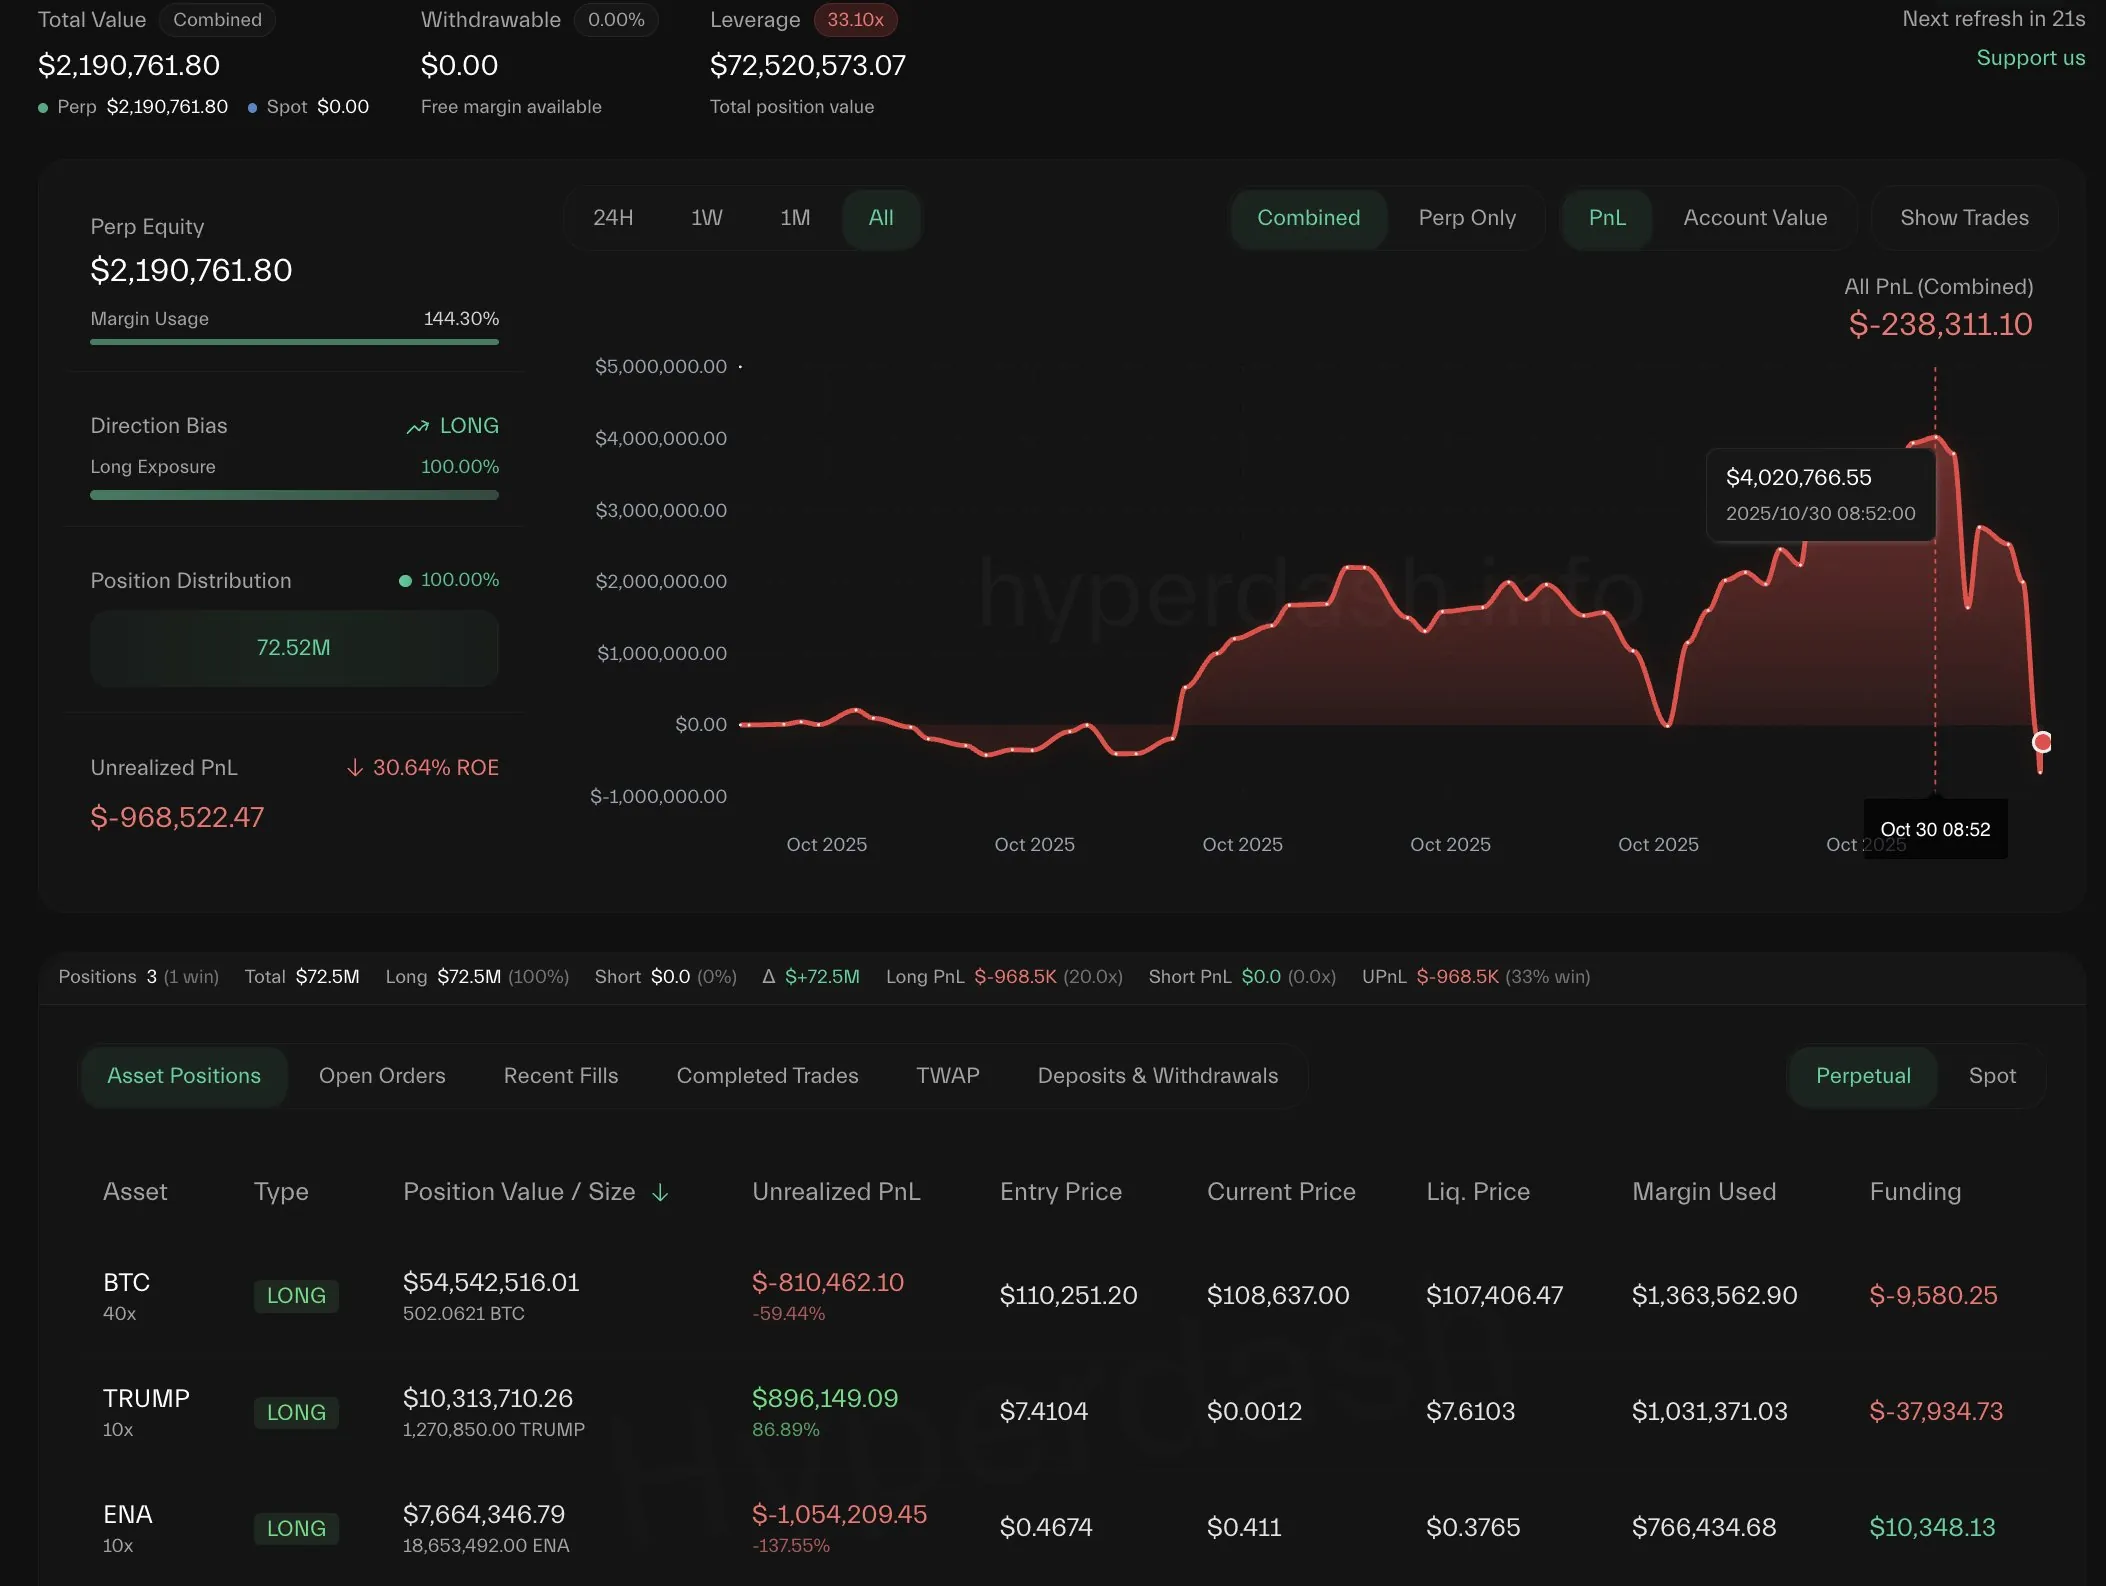This screenshot has height=1586, width=2106.
Task: Click the Support us link
Action: 2030,58
